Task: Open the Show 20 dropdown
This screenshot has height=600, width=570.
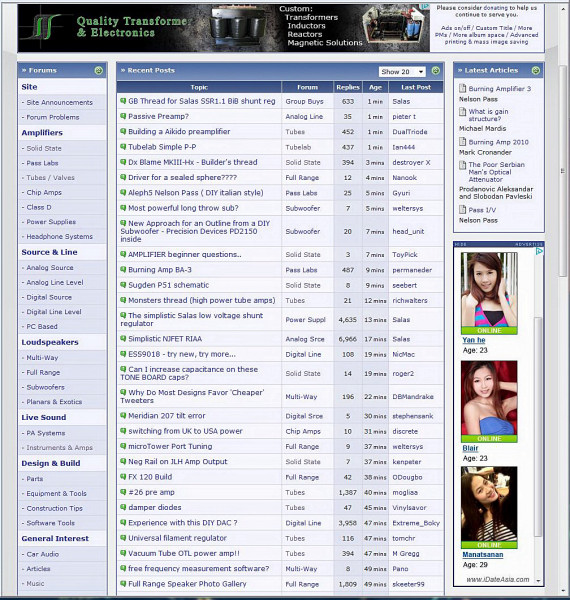Action: (x=402, y=72)
